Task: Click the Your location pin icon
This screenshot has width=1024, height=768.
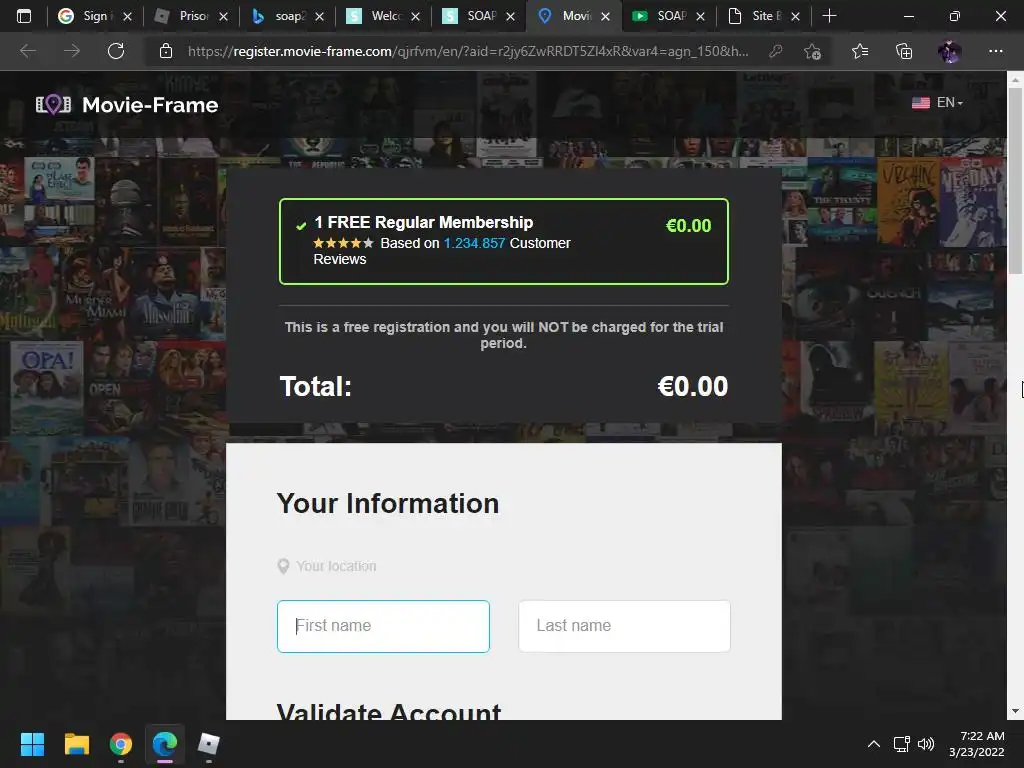Action: tap(283, 566)
